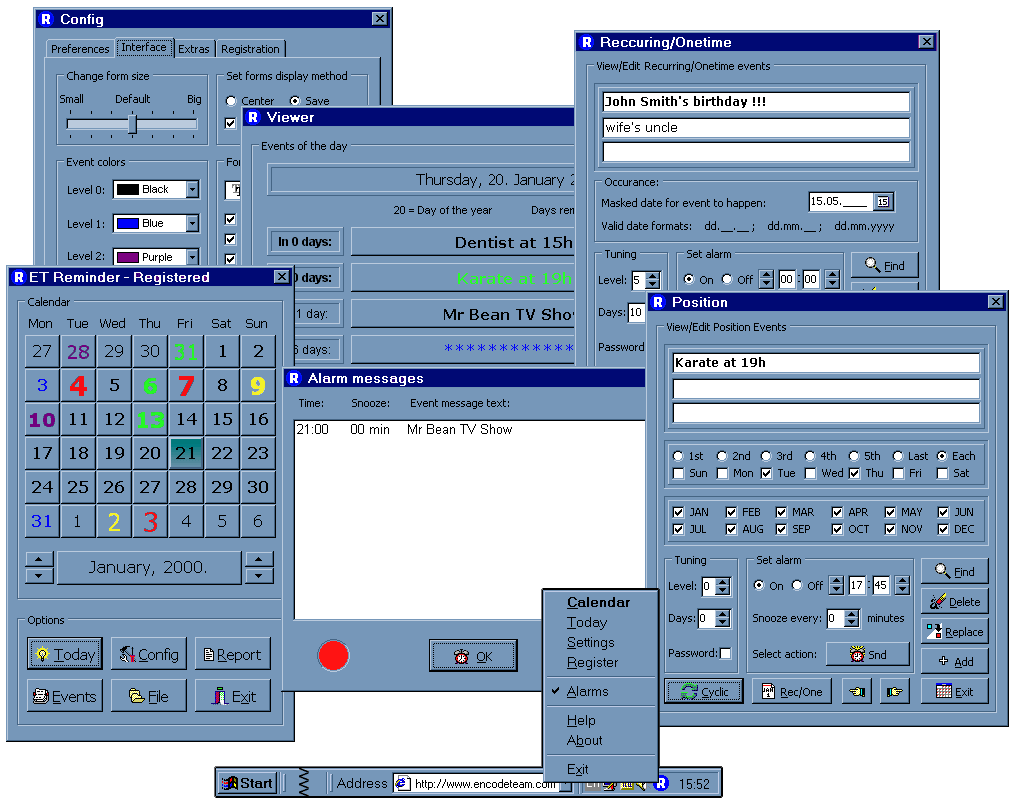The height and width of the screenshot is (800, 1010).
Task: Switch to the Extras tab in Config
Action: point(193,49)
